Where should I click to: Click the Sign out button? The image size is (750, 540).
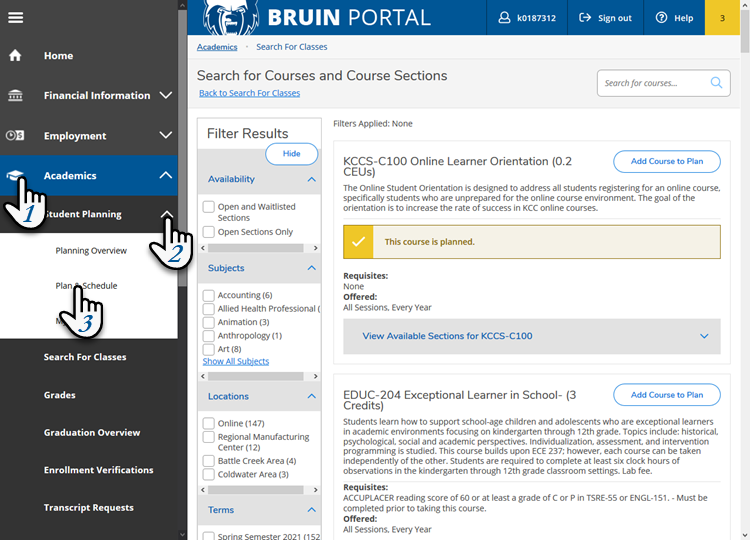click(x=606, y=18)
